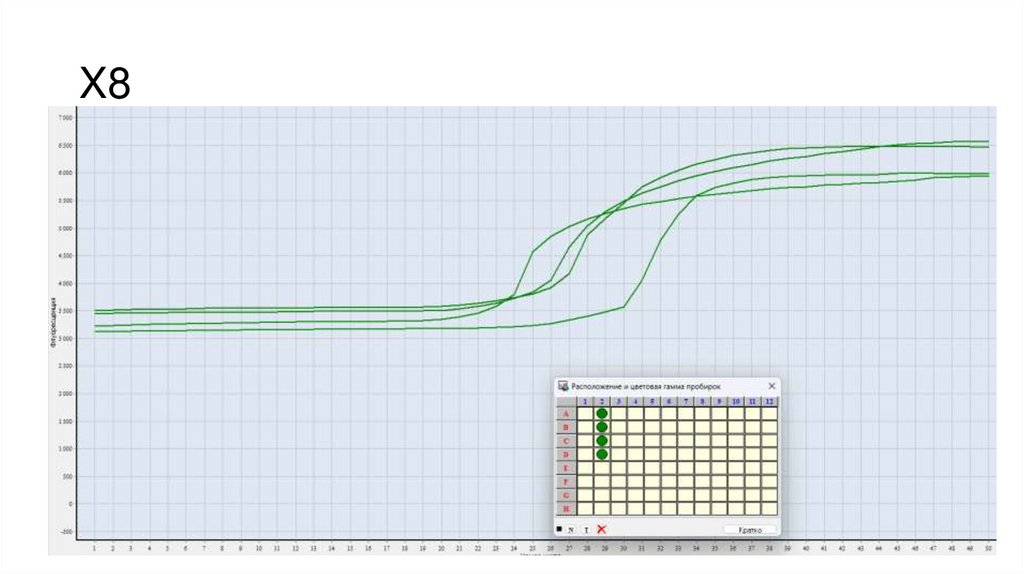Select the green tube in well D2
Viewport: 1024px width, 574px height.
click(x=601, y=454)
